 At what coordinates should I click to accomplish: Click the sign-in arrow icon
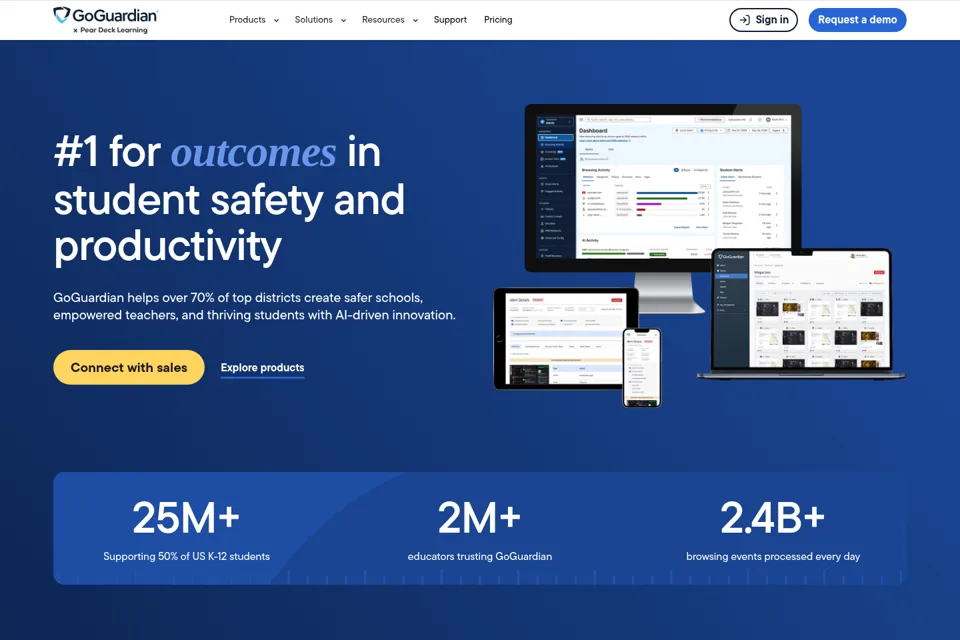tap(744, 20)
